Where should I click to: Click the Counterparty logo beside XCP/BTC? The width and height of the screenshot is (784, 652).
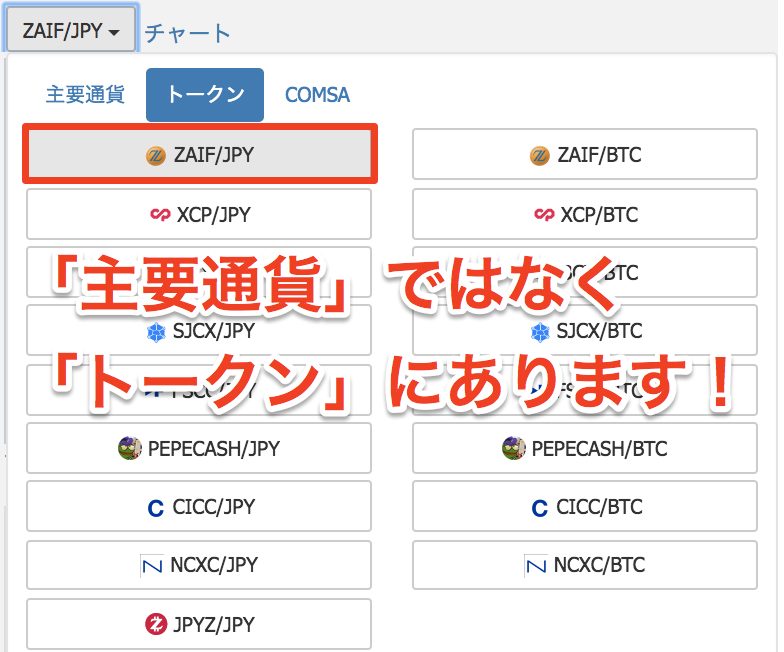[544, 214]
